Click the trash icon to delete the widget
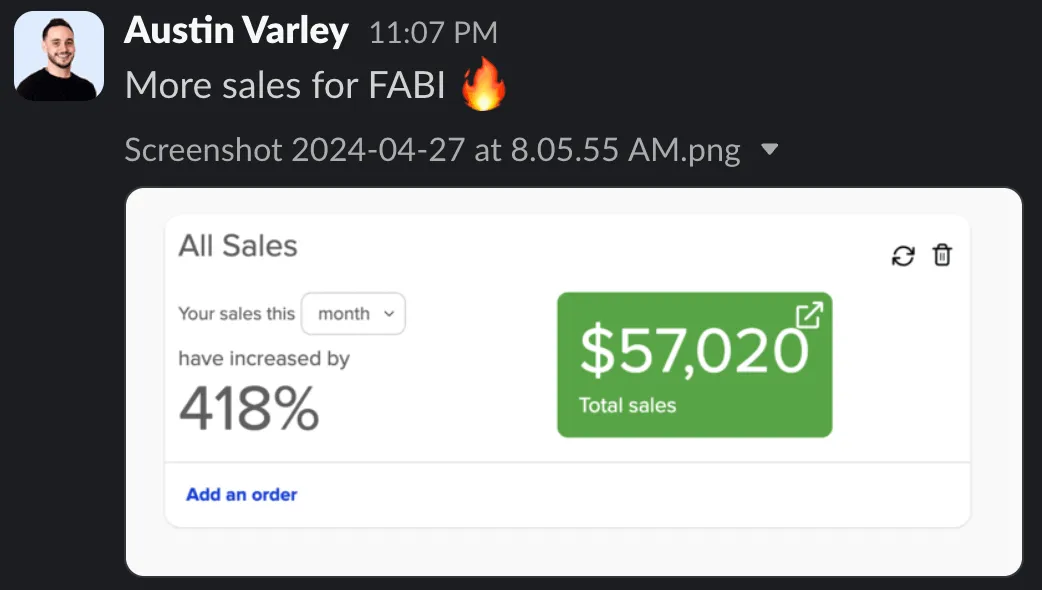Image resolution: width=1042 pixels, height=590 pixels. pyautogui.click(x=942, y=256)
